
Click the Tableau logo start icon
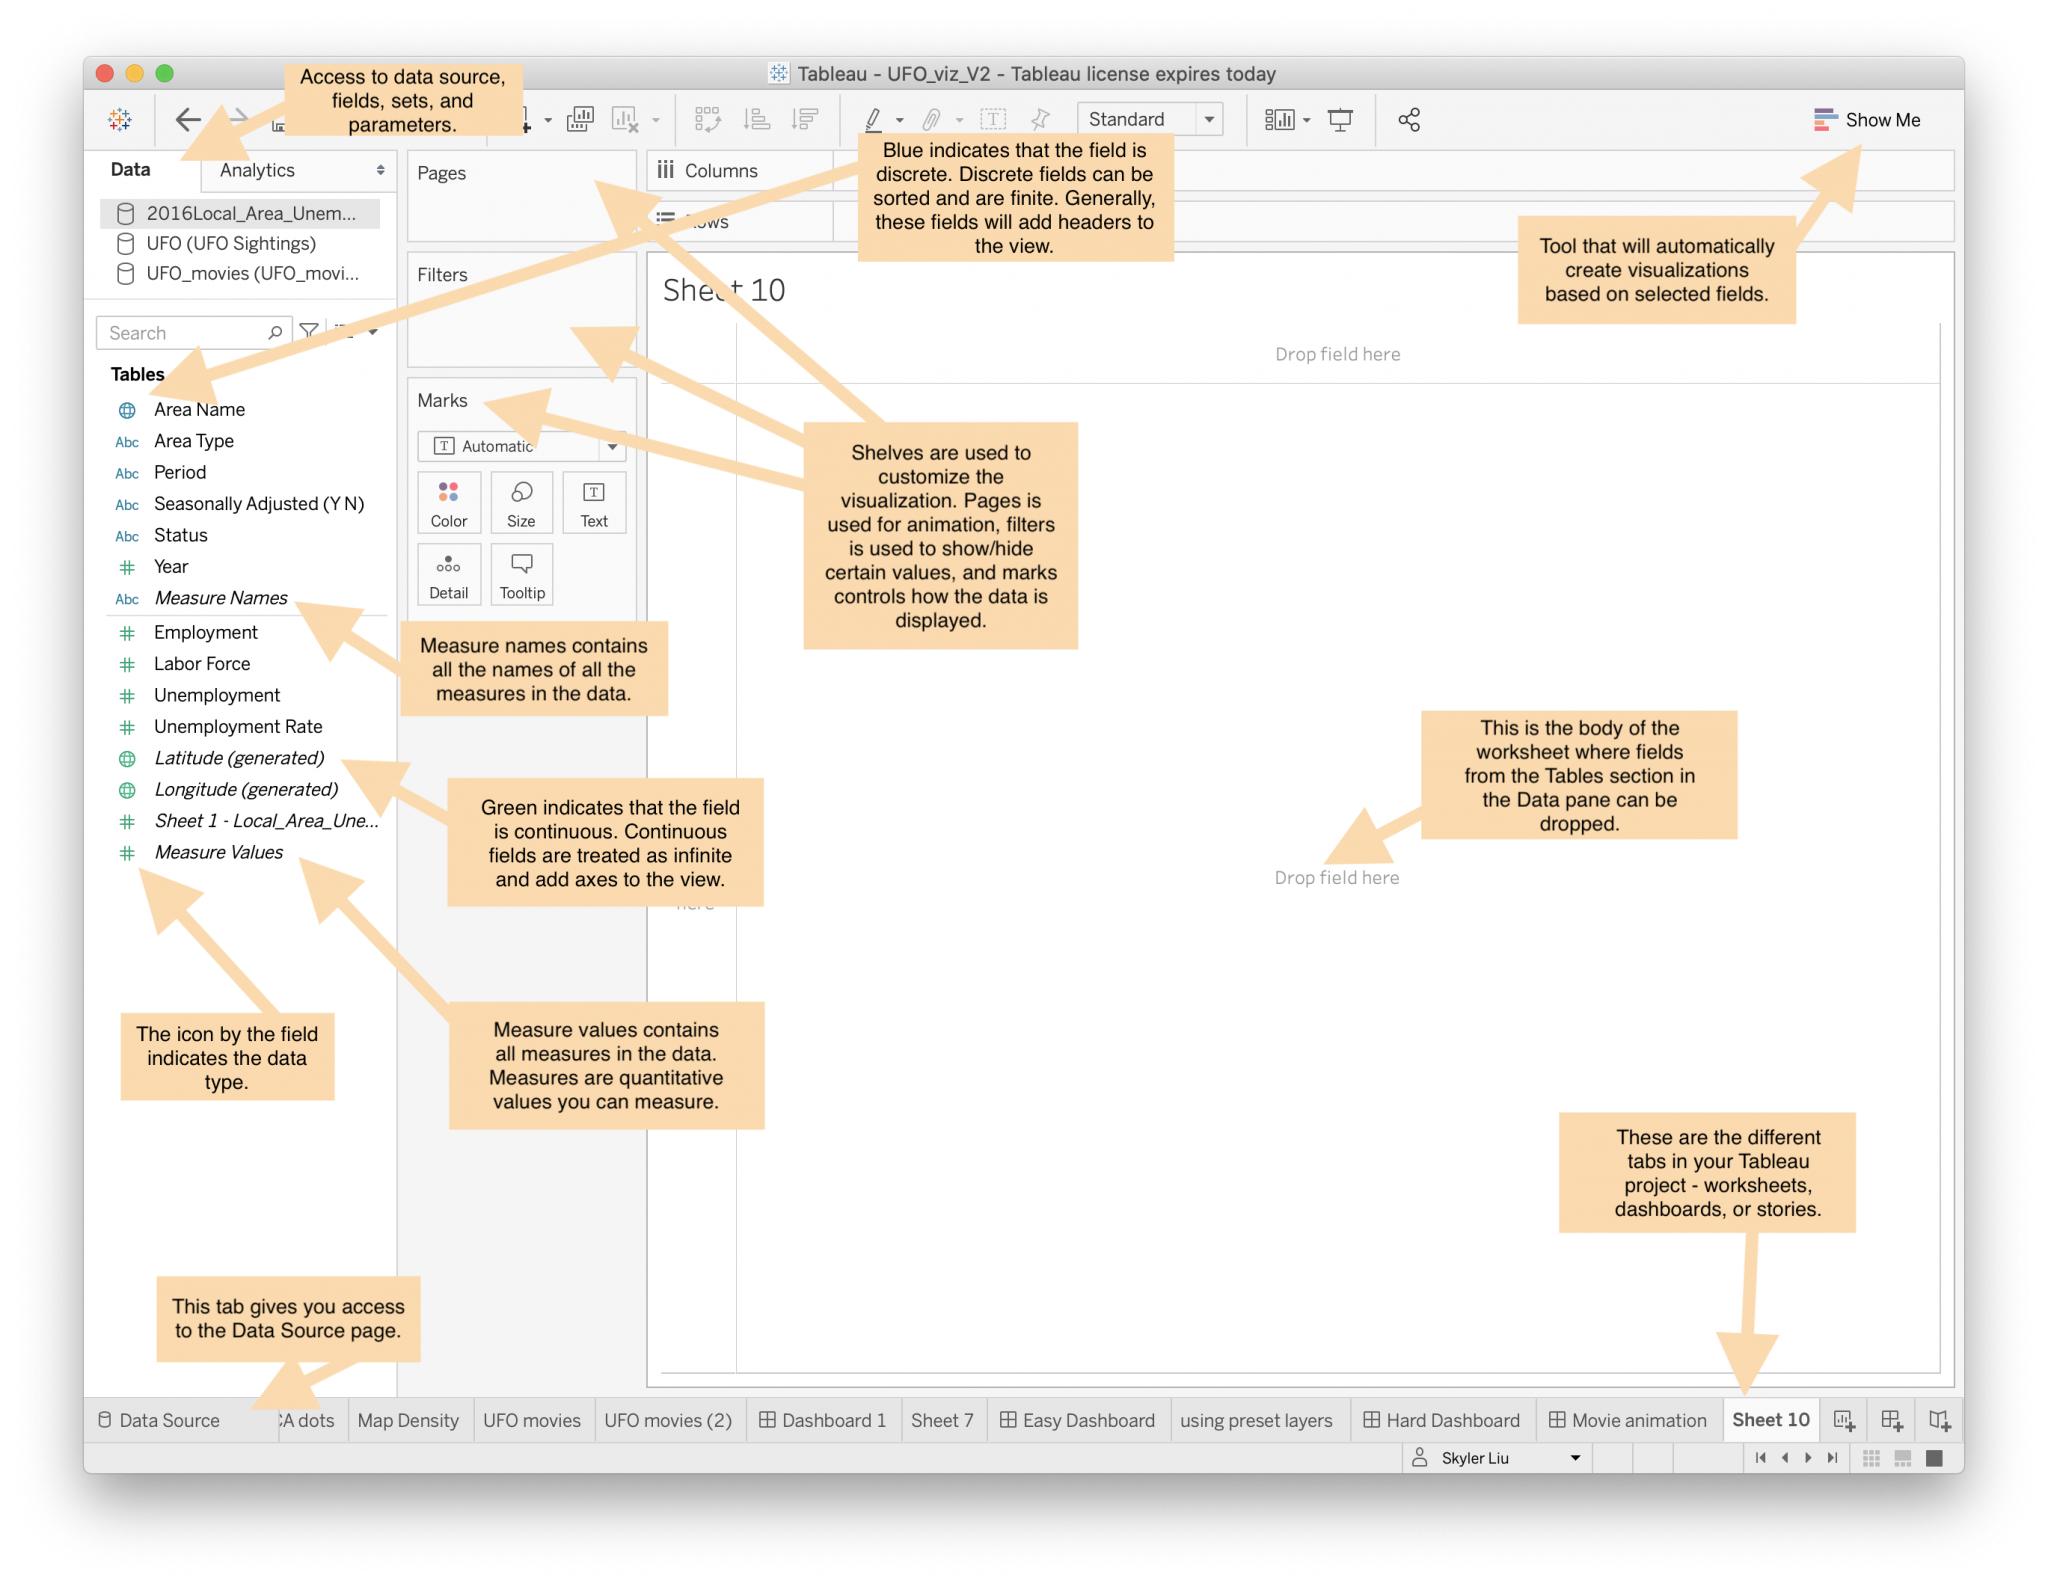(x=120, y=120)
